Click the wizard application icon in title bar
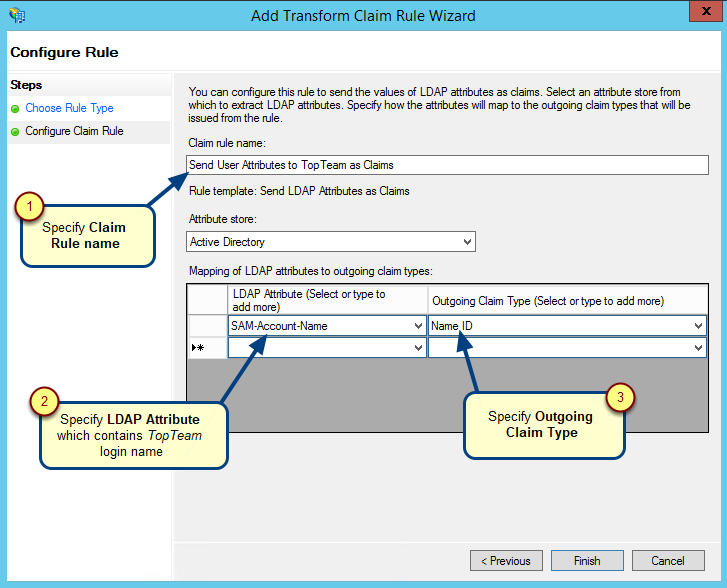 (17, 15)
